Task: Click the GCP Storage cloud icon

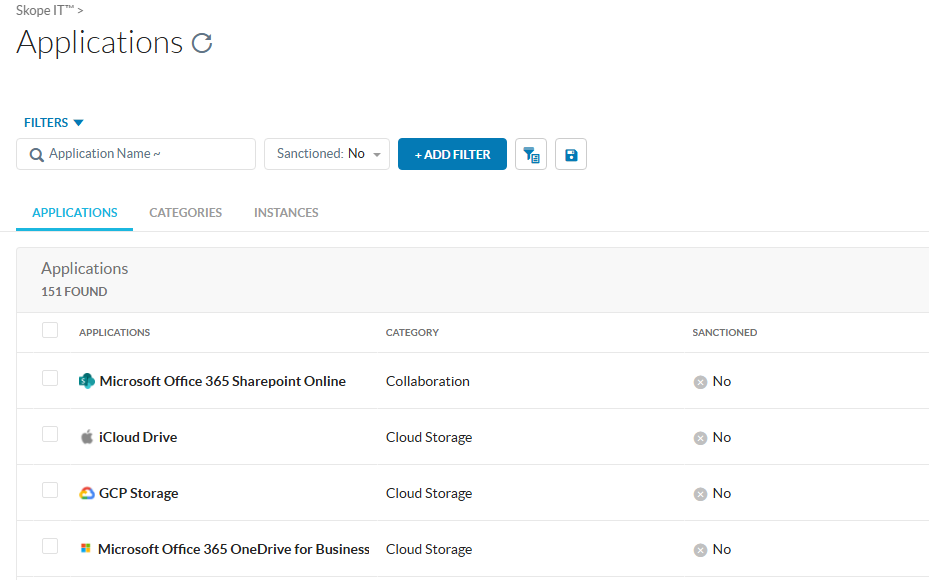Action: pyautogui.click(x=87, y=493)
